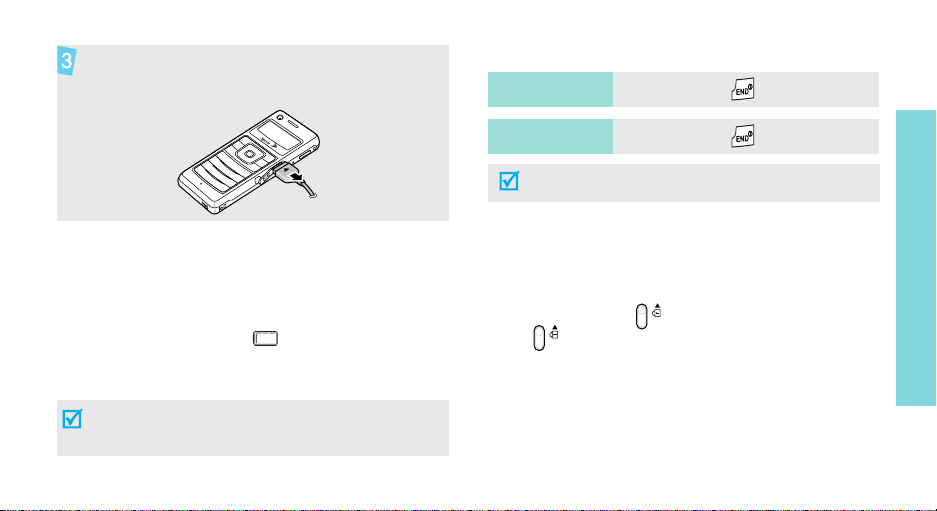Click the END key icon in lower row
This screenshot has width=937, height=511.
point(743,136)
